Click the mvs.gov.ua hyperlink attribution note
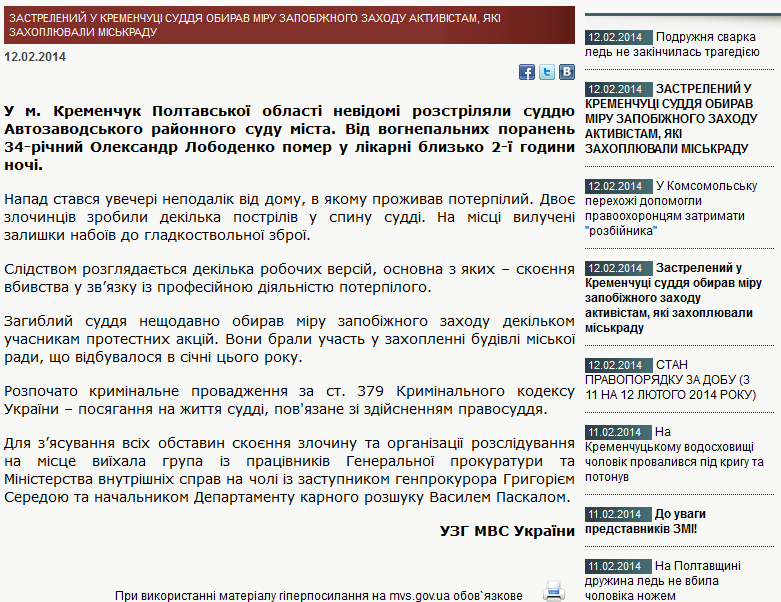 pos(318,595)
